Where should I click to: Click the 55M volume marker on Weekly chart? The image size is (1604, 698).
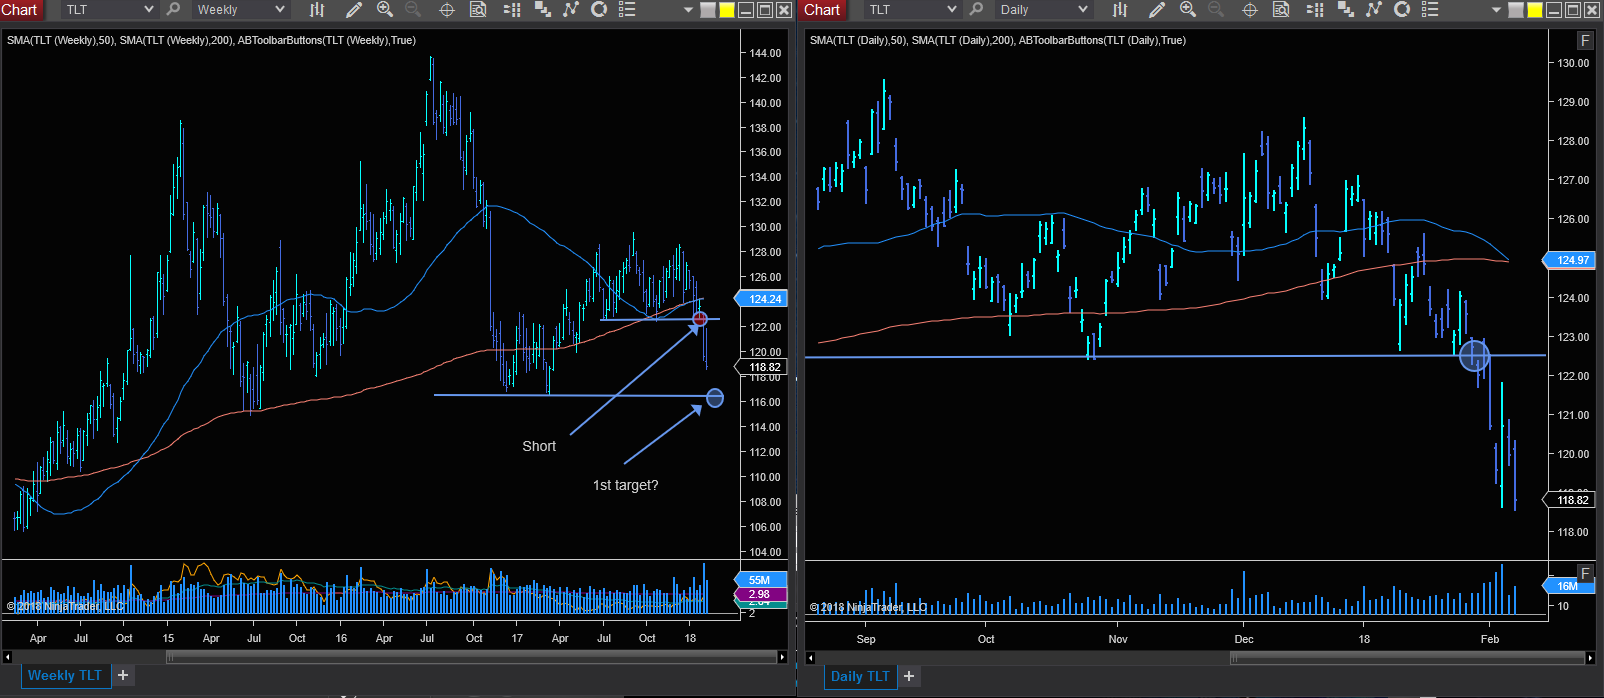pyautogui.click(x=762, y=580)
